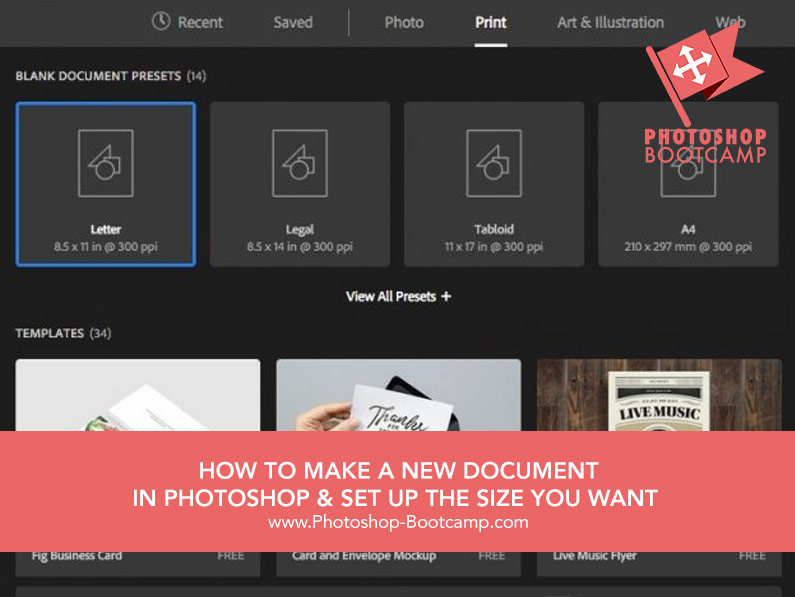Viewport: 795px width, 597px height.
Task: Open the Fig Business Card template thumbnail
Action: pos(138,395)
